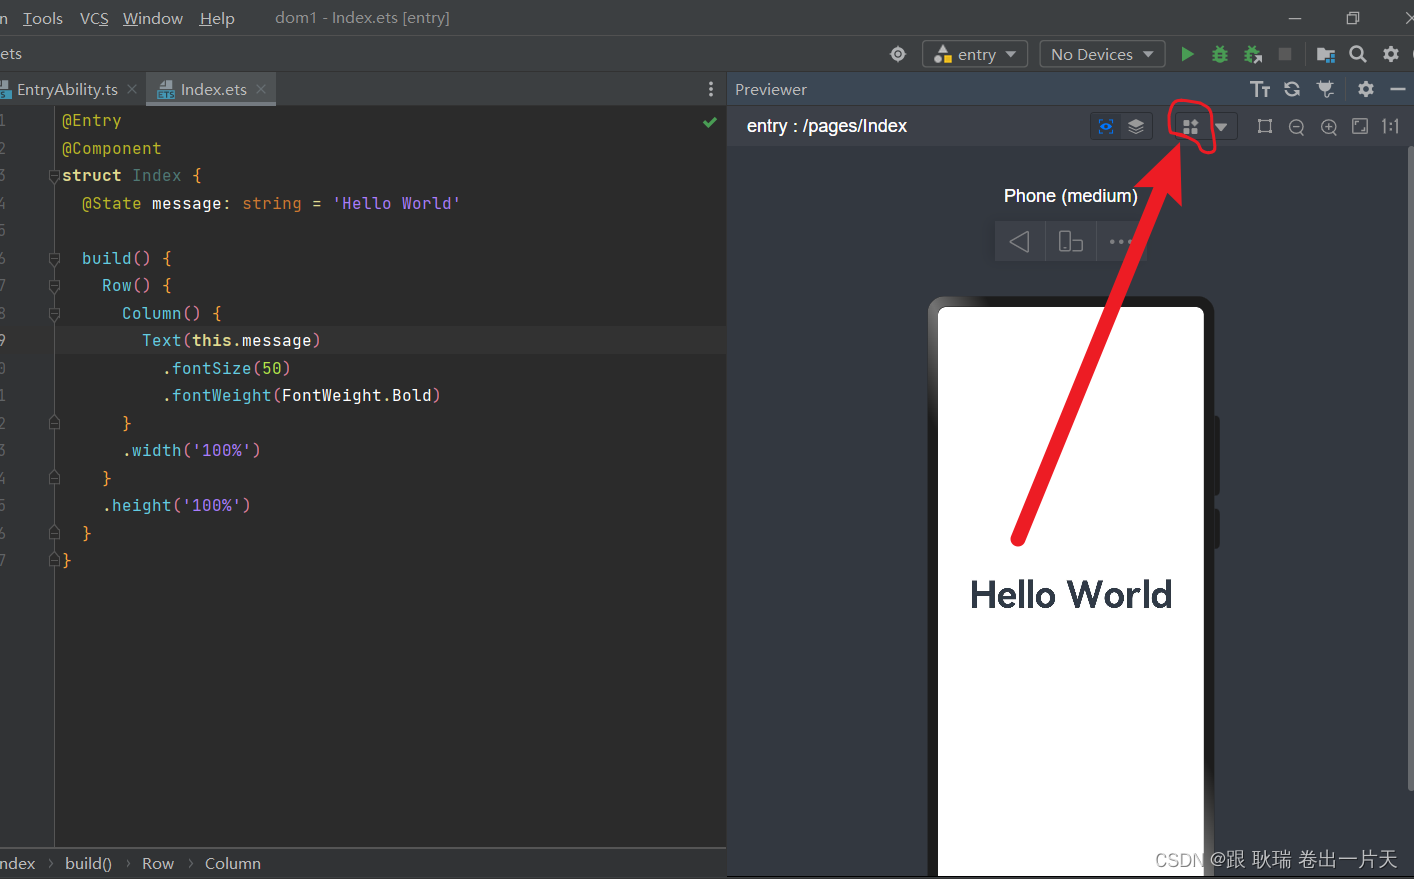The width and height of the screenshot is (1414, 879).
Task: Click the @Entry decorator text
Action: click(x=92, y=121)
